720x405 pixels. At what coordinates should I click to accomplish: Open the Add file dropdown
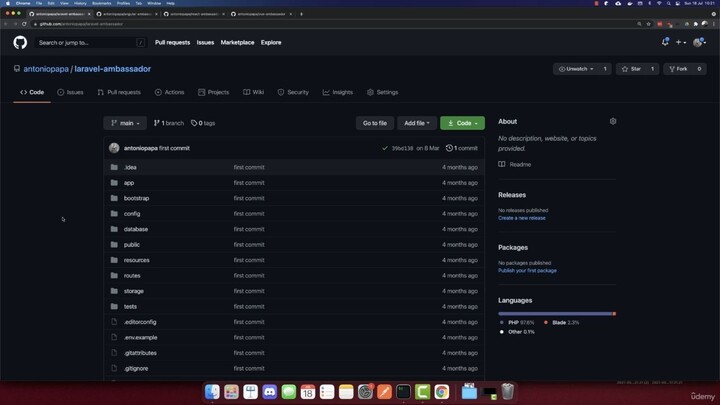(417, 123)
